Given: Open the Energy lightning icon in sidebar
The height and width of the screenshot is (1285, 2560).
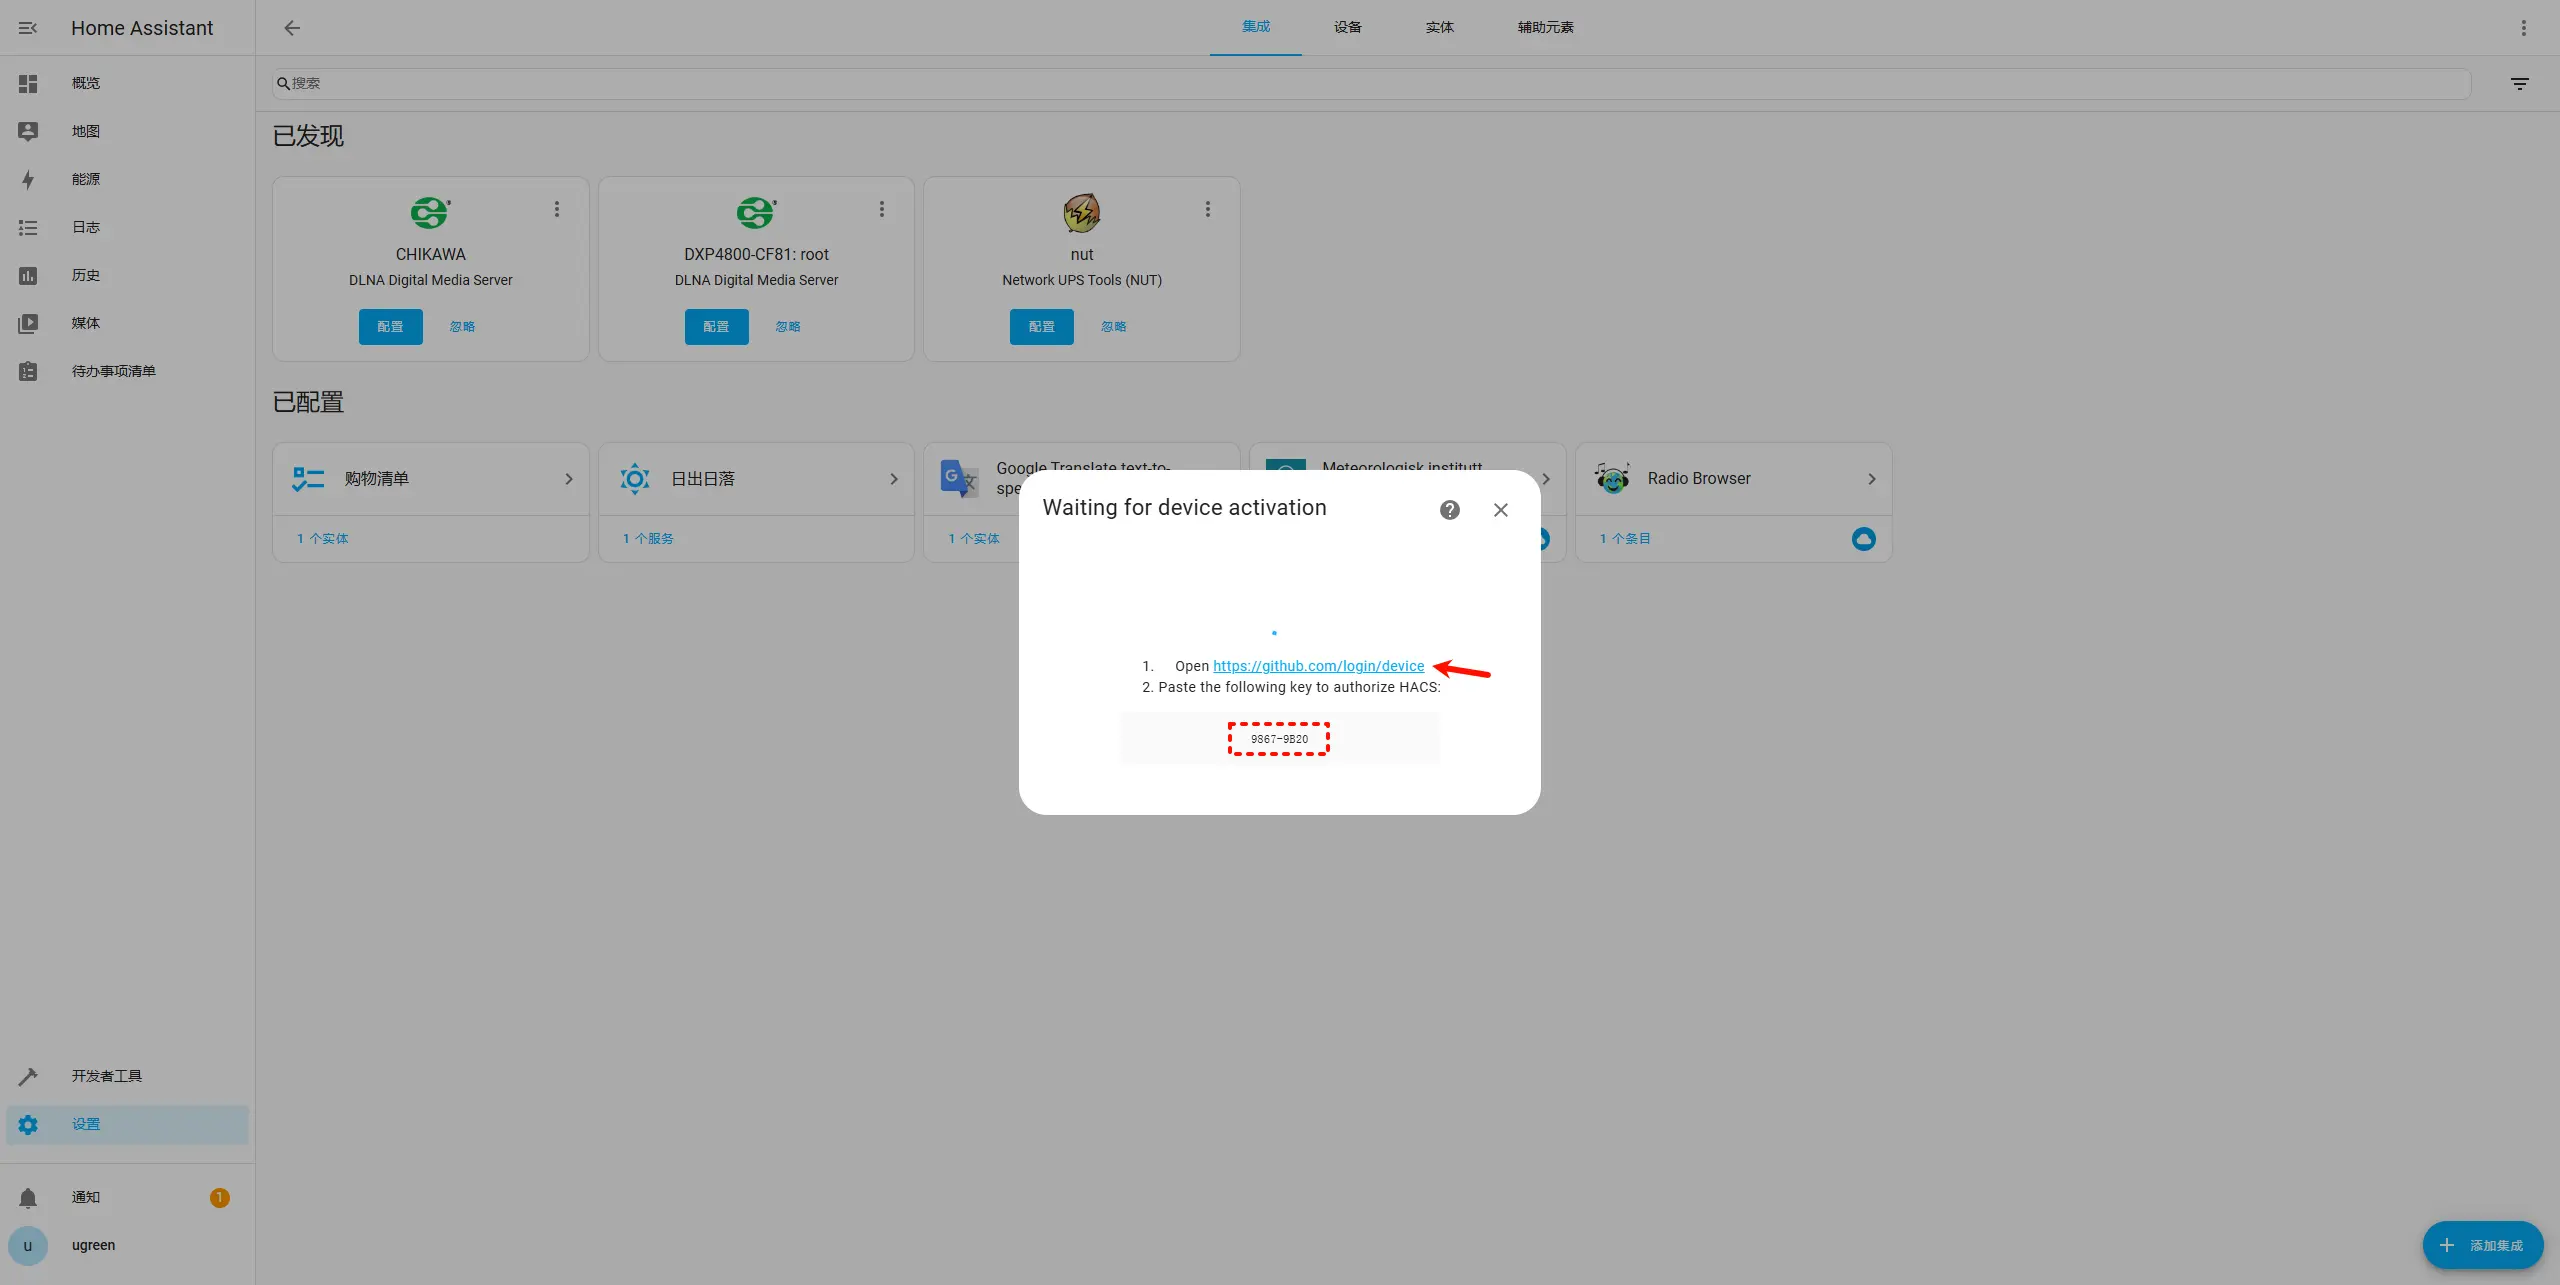Looking at the screenshot, I should (28, 180).
